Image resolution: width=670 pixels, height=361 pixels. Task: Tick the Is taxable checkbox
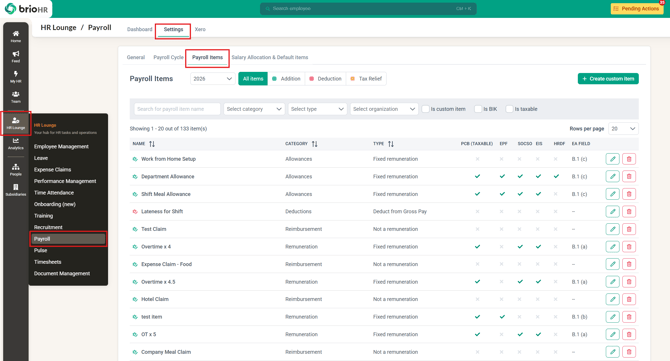509,109
